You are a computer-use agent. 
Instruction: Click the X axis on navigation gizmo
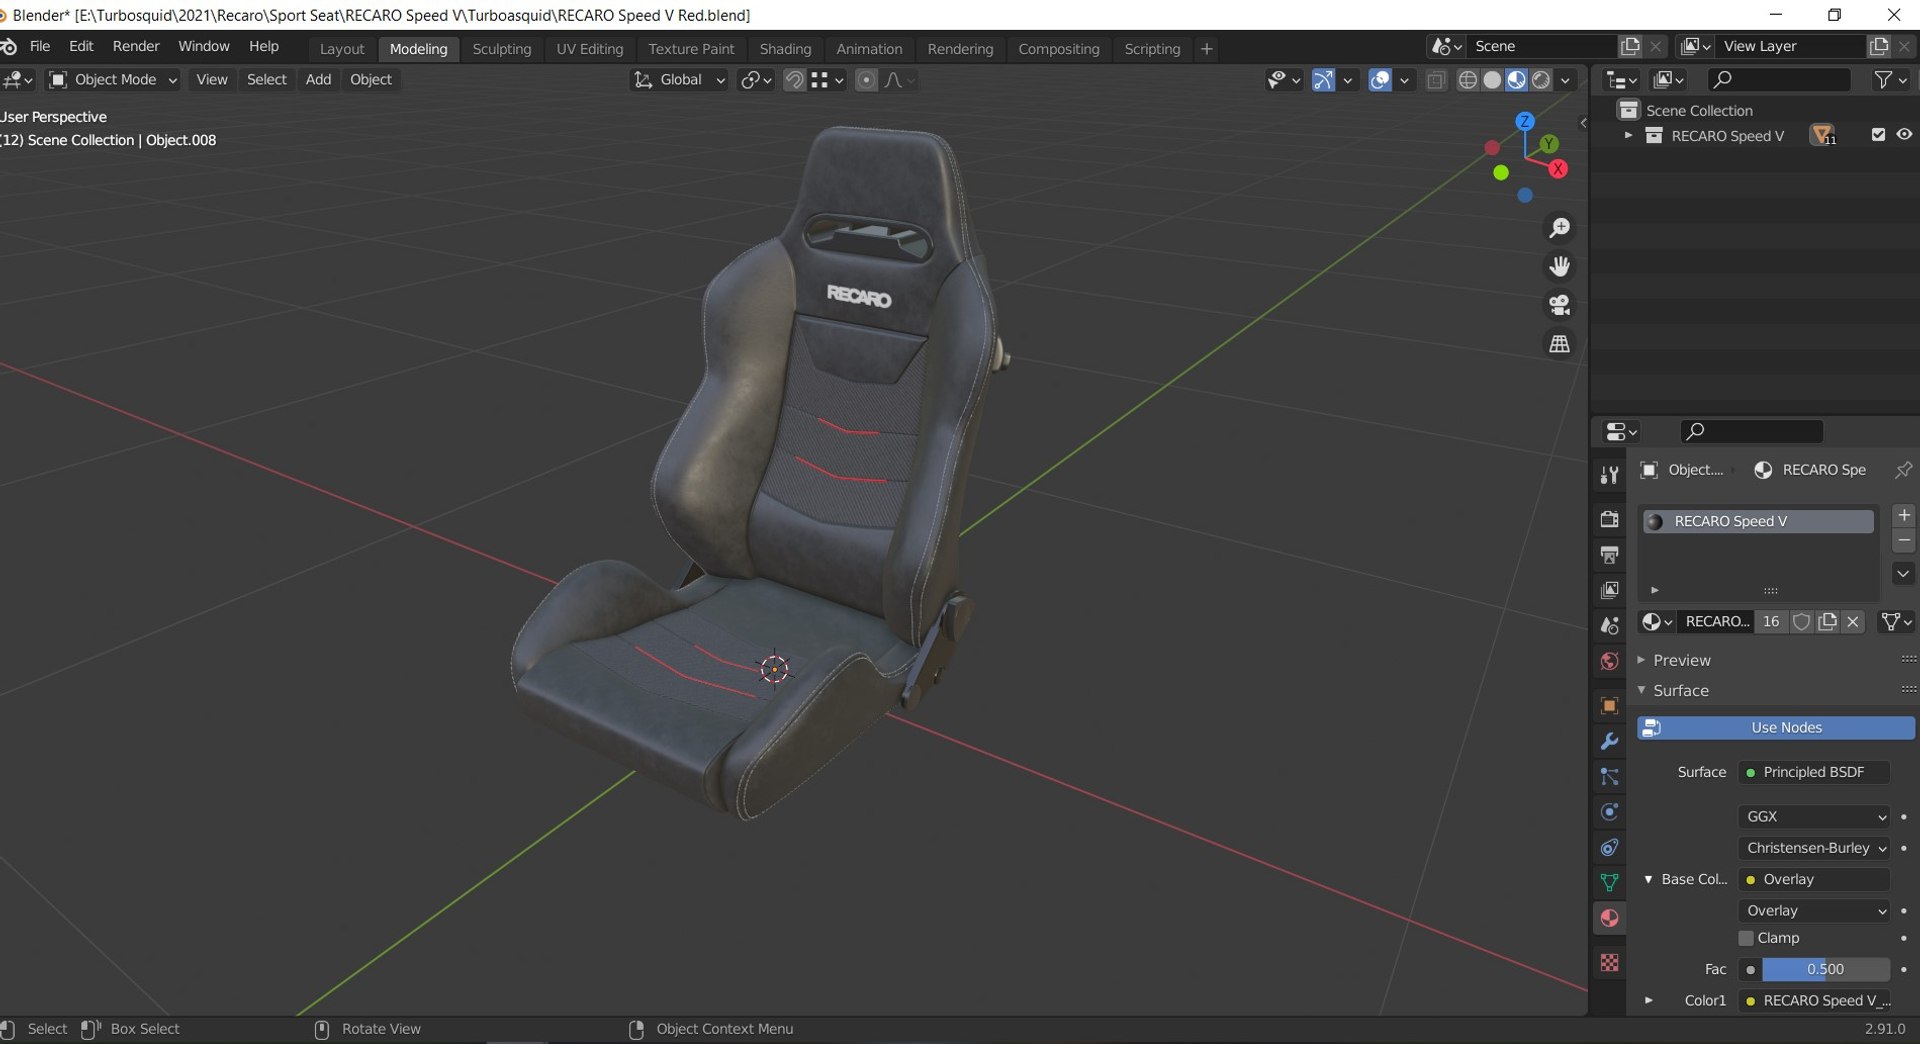1558,169
